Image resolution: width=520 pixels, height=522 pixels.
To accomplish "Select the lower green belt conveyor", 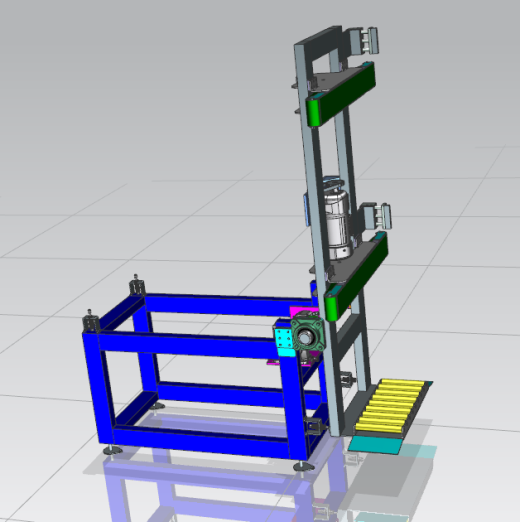I will point(356,276).
